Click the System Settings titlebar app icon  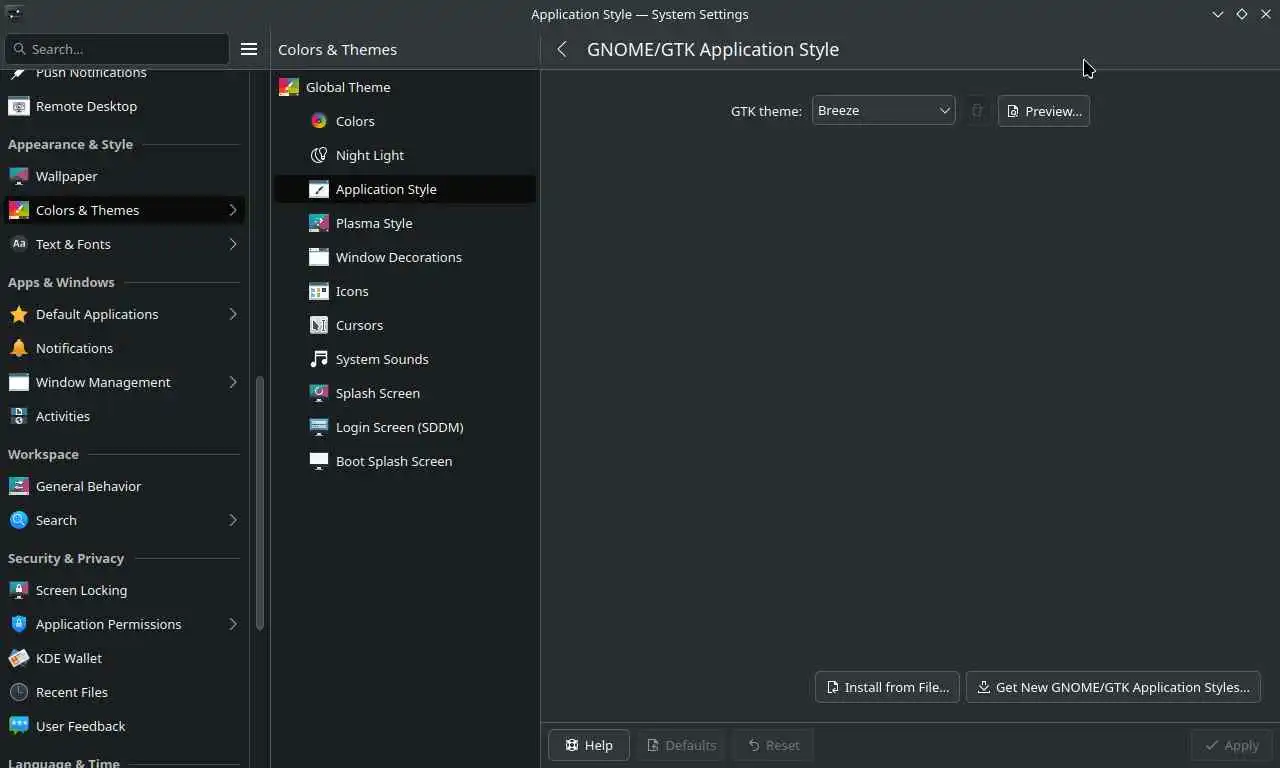14,14
